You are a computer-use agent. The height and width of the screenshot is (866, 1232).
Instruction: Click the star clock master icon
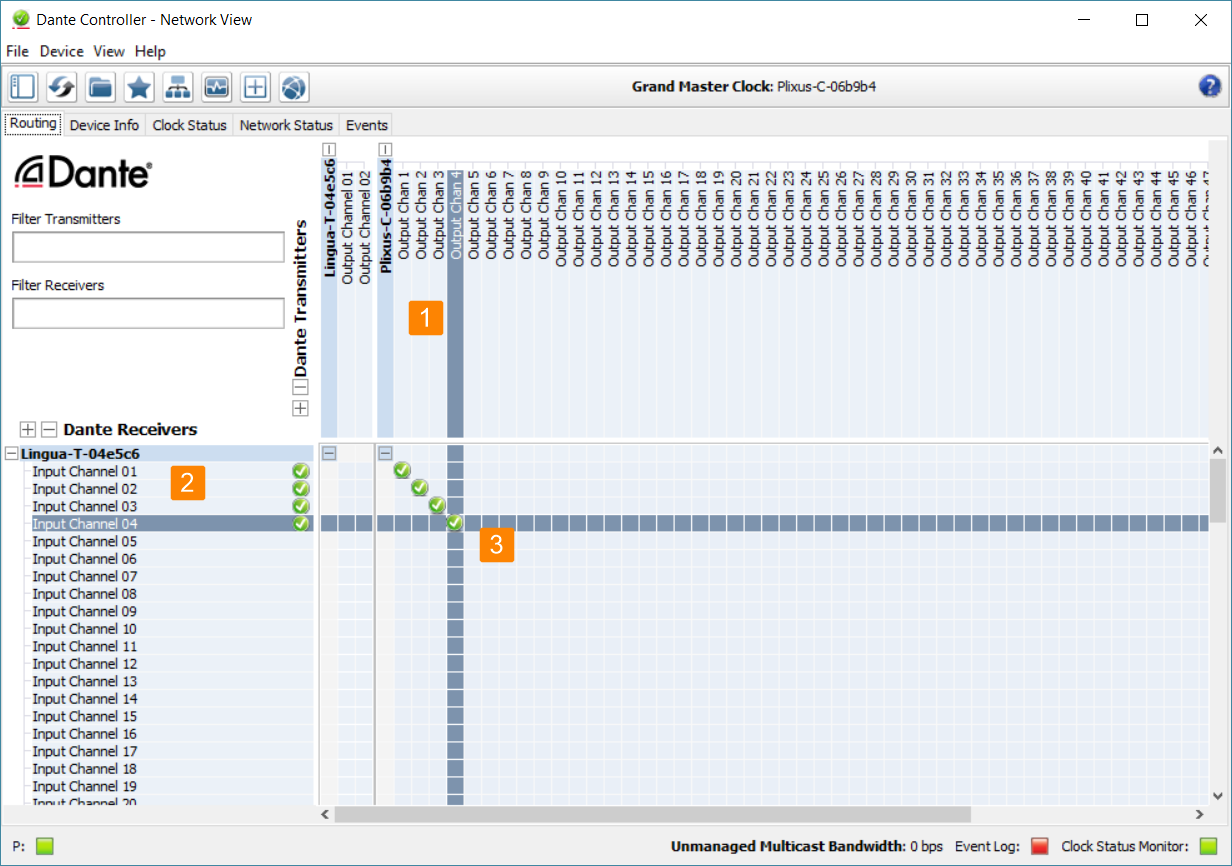coord(139,88)
